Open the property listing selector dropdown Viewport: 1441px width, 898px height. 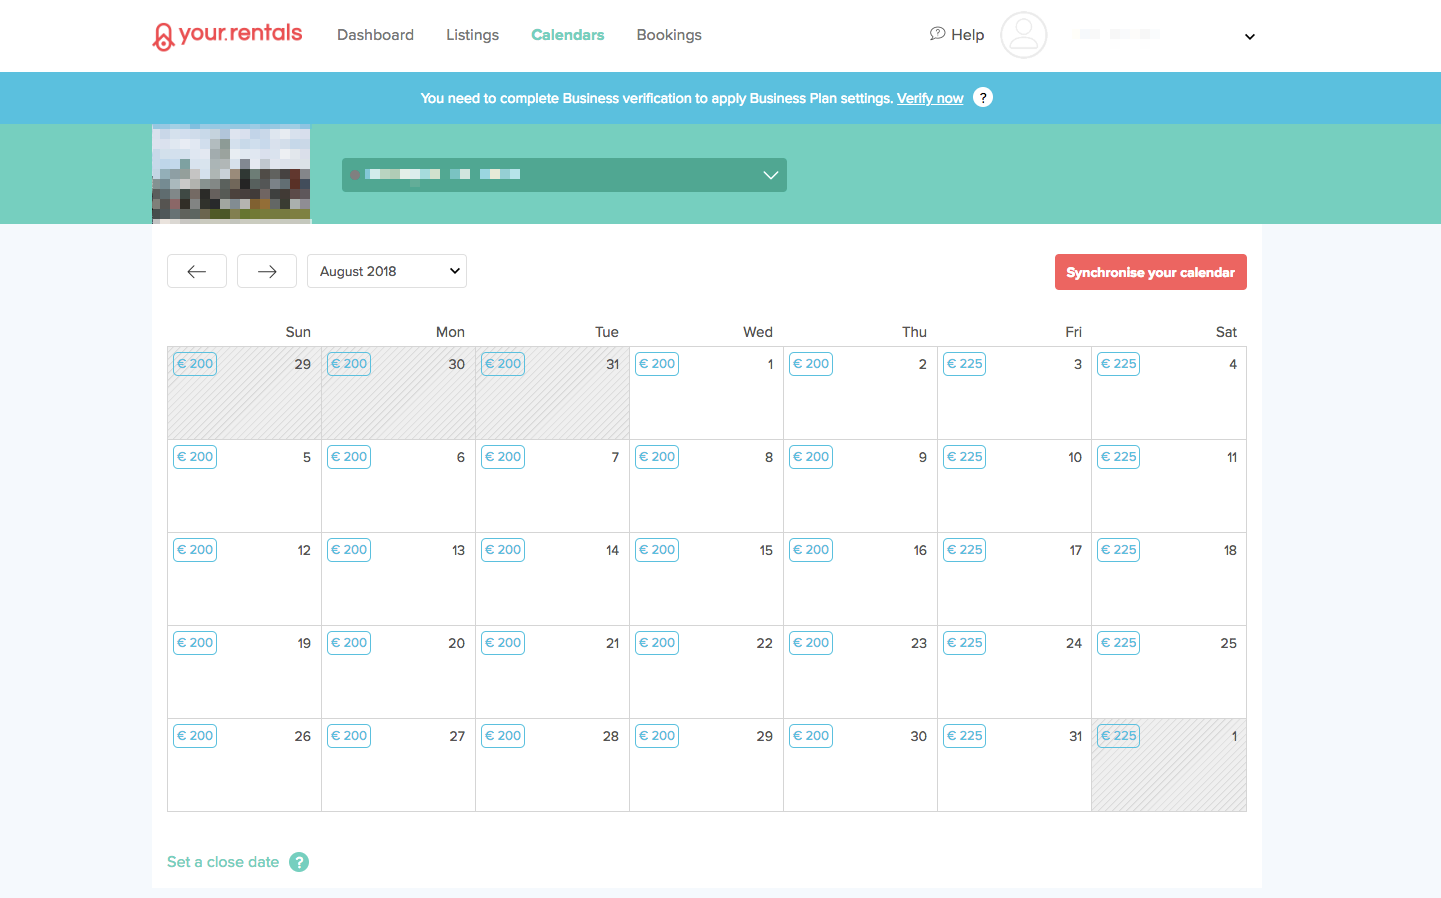tap(564, 175)
